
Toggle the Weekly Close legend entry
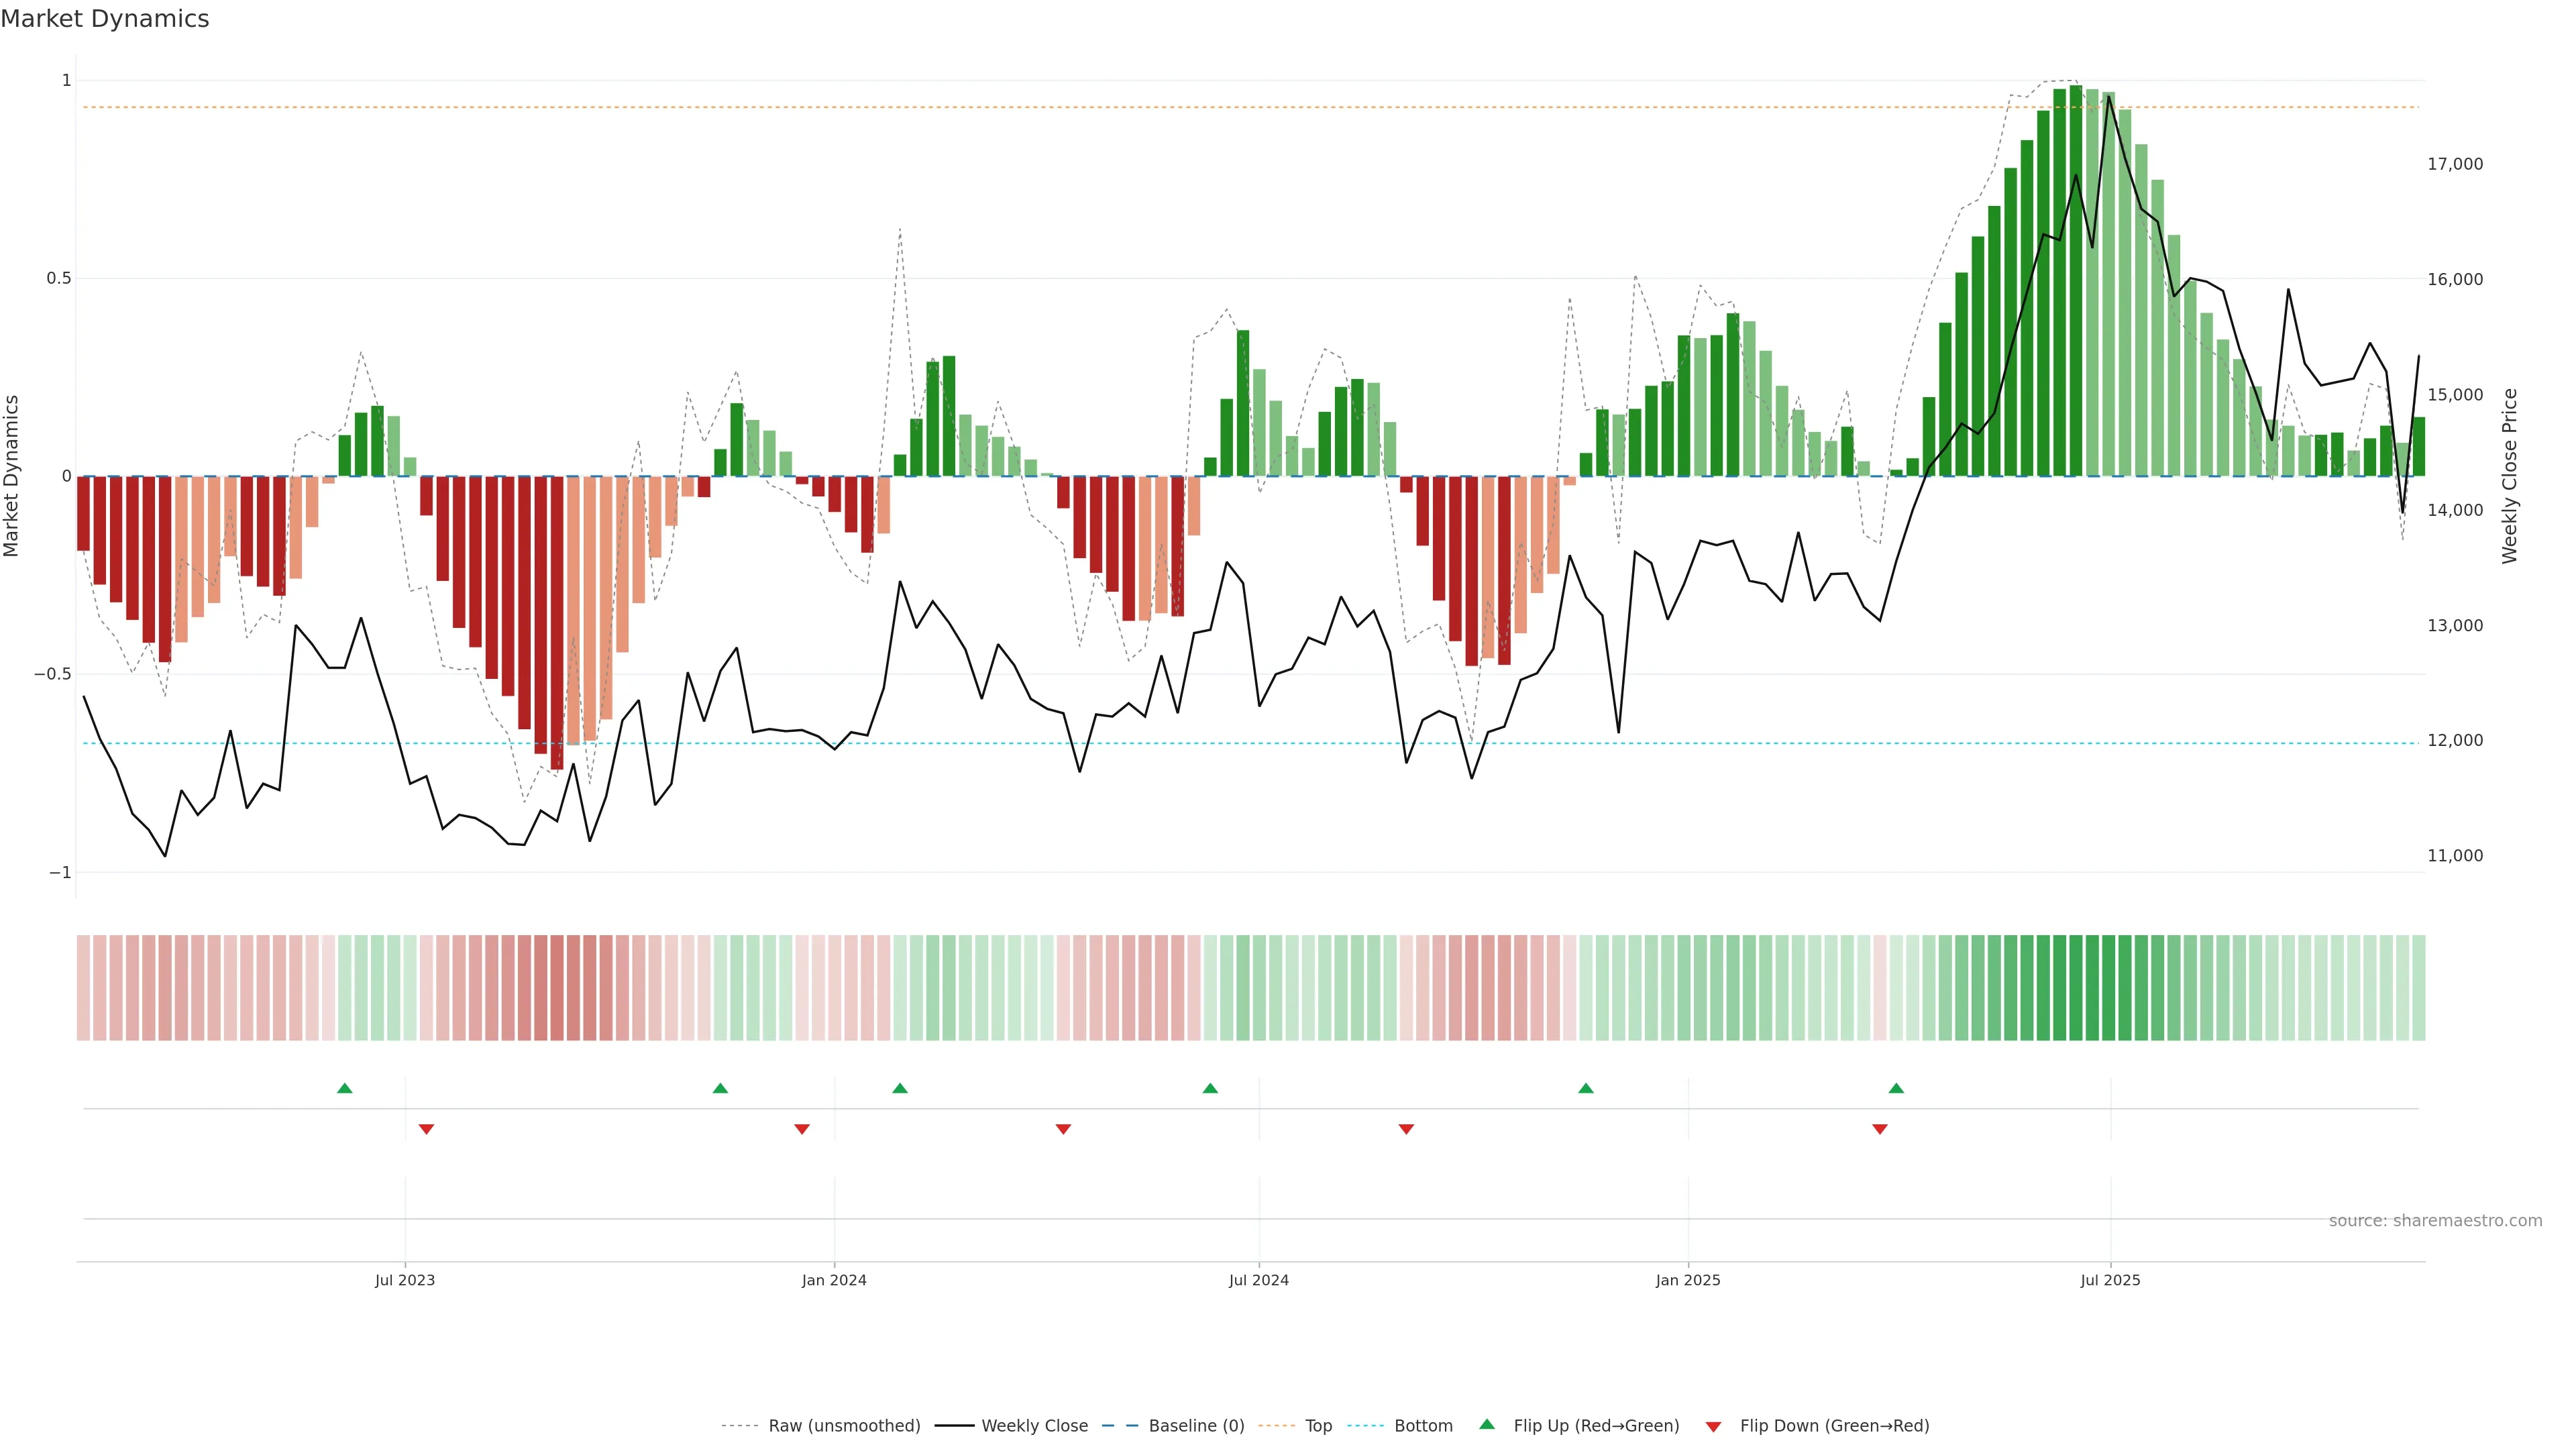(x=1034, y=1425)
